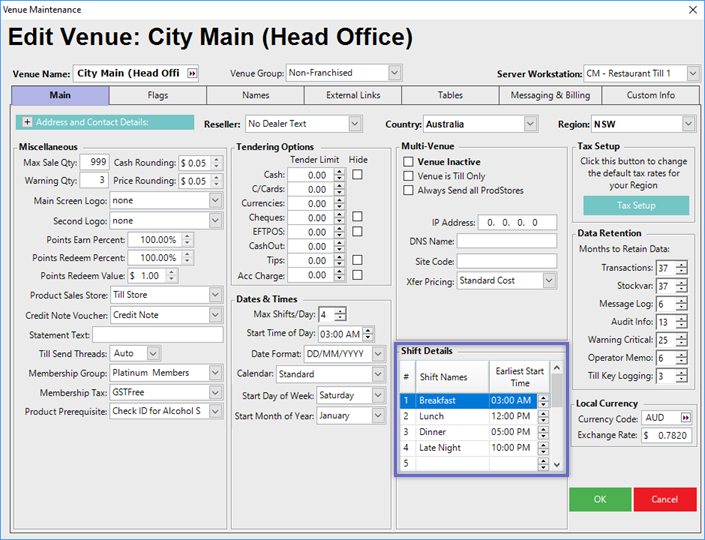Open the Messaging & Billing tab
705x540 pixels.
(x=552, y=96)
